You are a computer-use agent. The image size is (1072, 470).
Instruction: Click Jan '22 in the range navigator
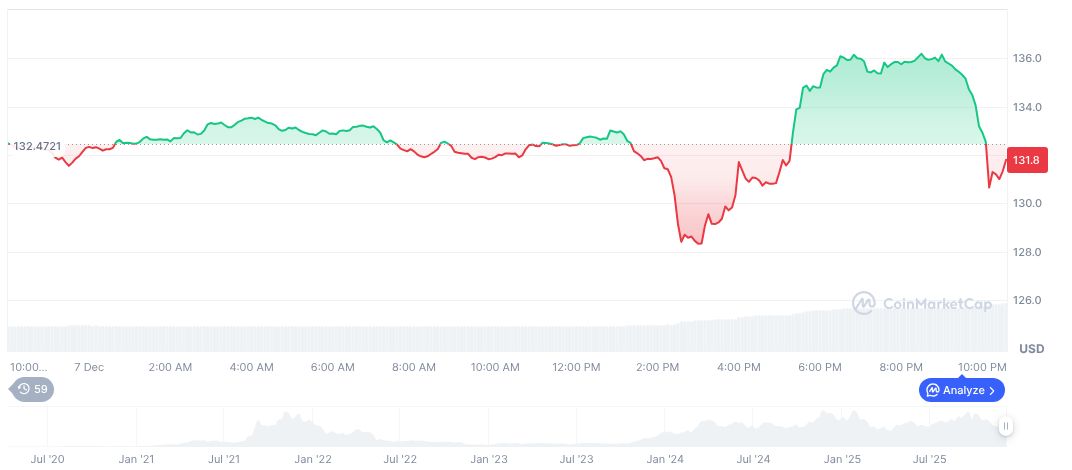tap(312, 459)
